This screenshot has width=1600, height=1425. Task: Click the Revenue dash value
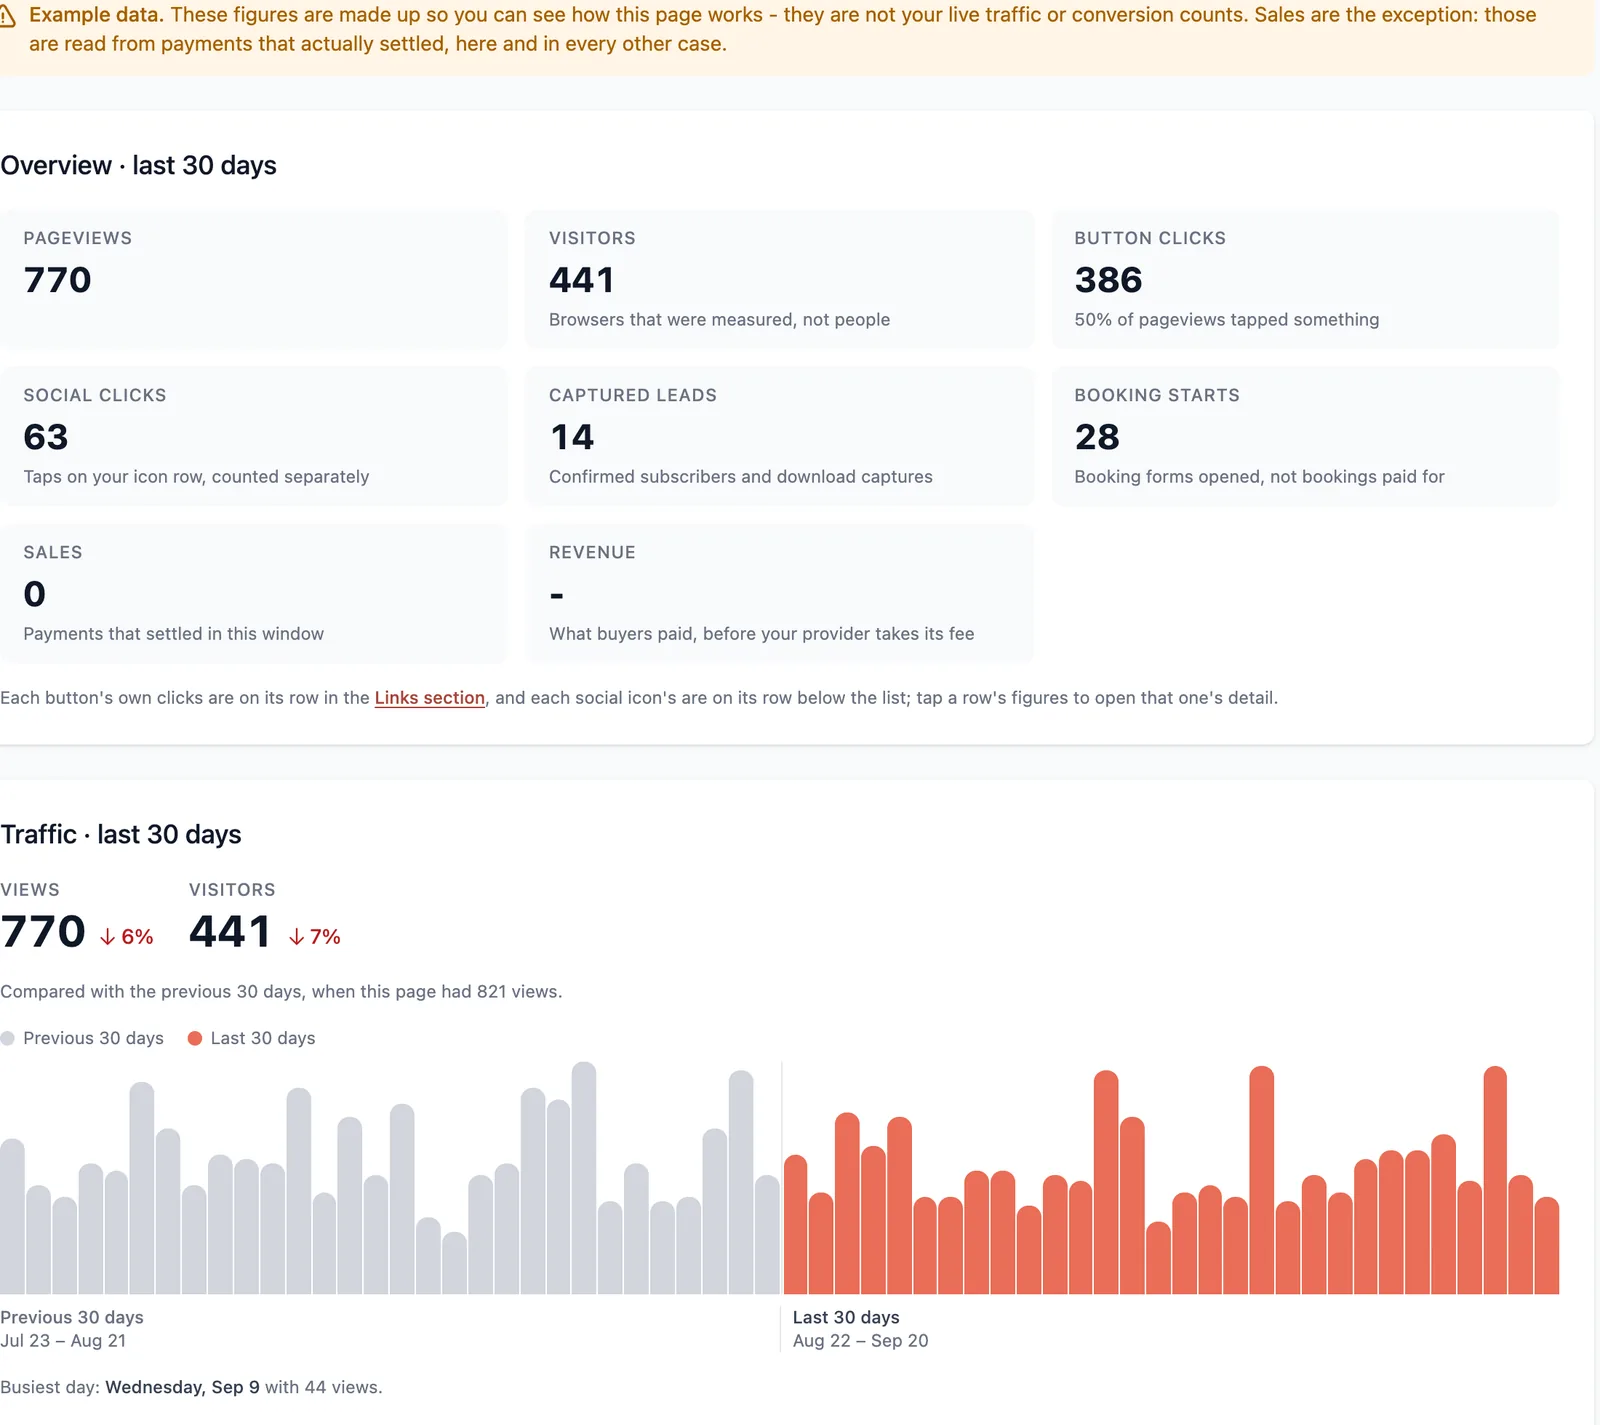pos(557,596)
